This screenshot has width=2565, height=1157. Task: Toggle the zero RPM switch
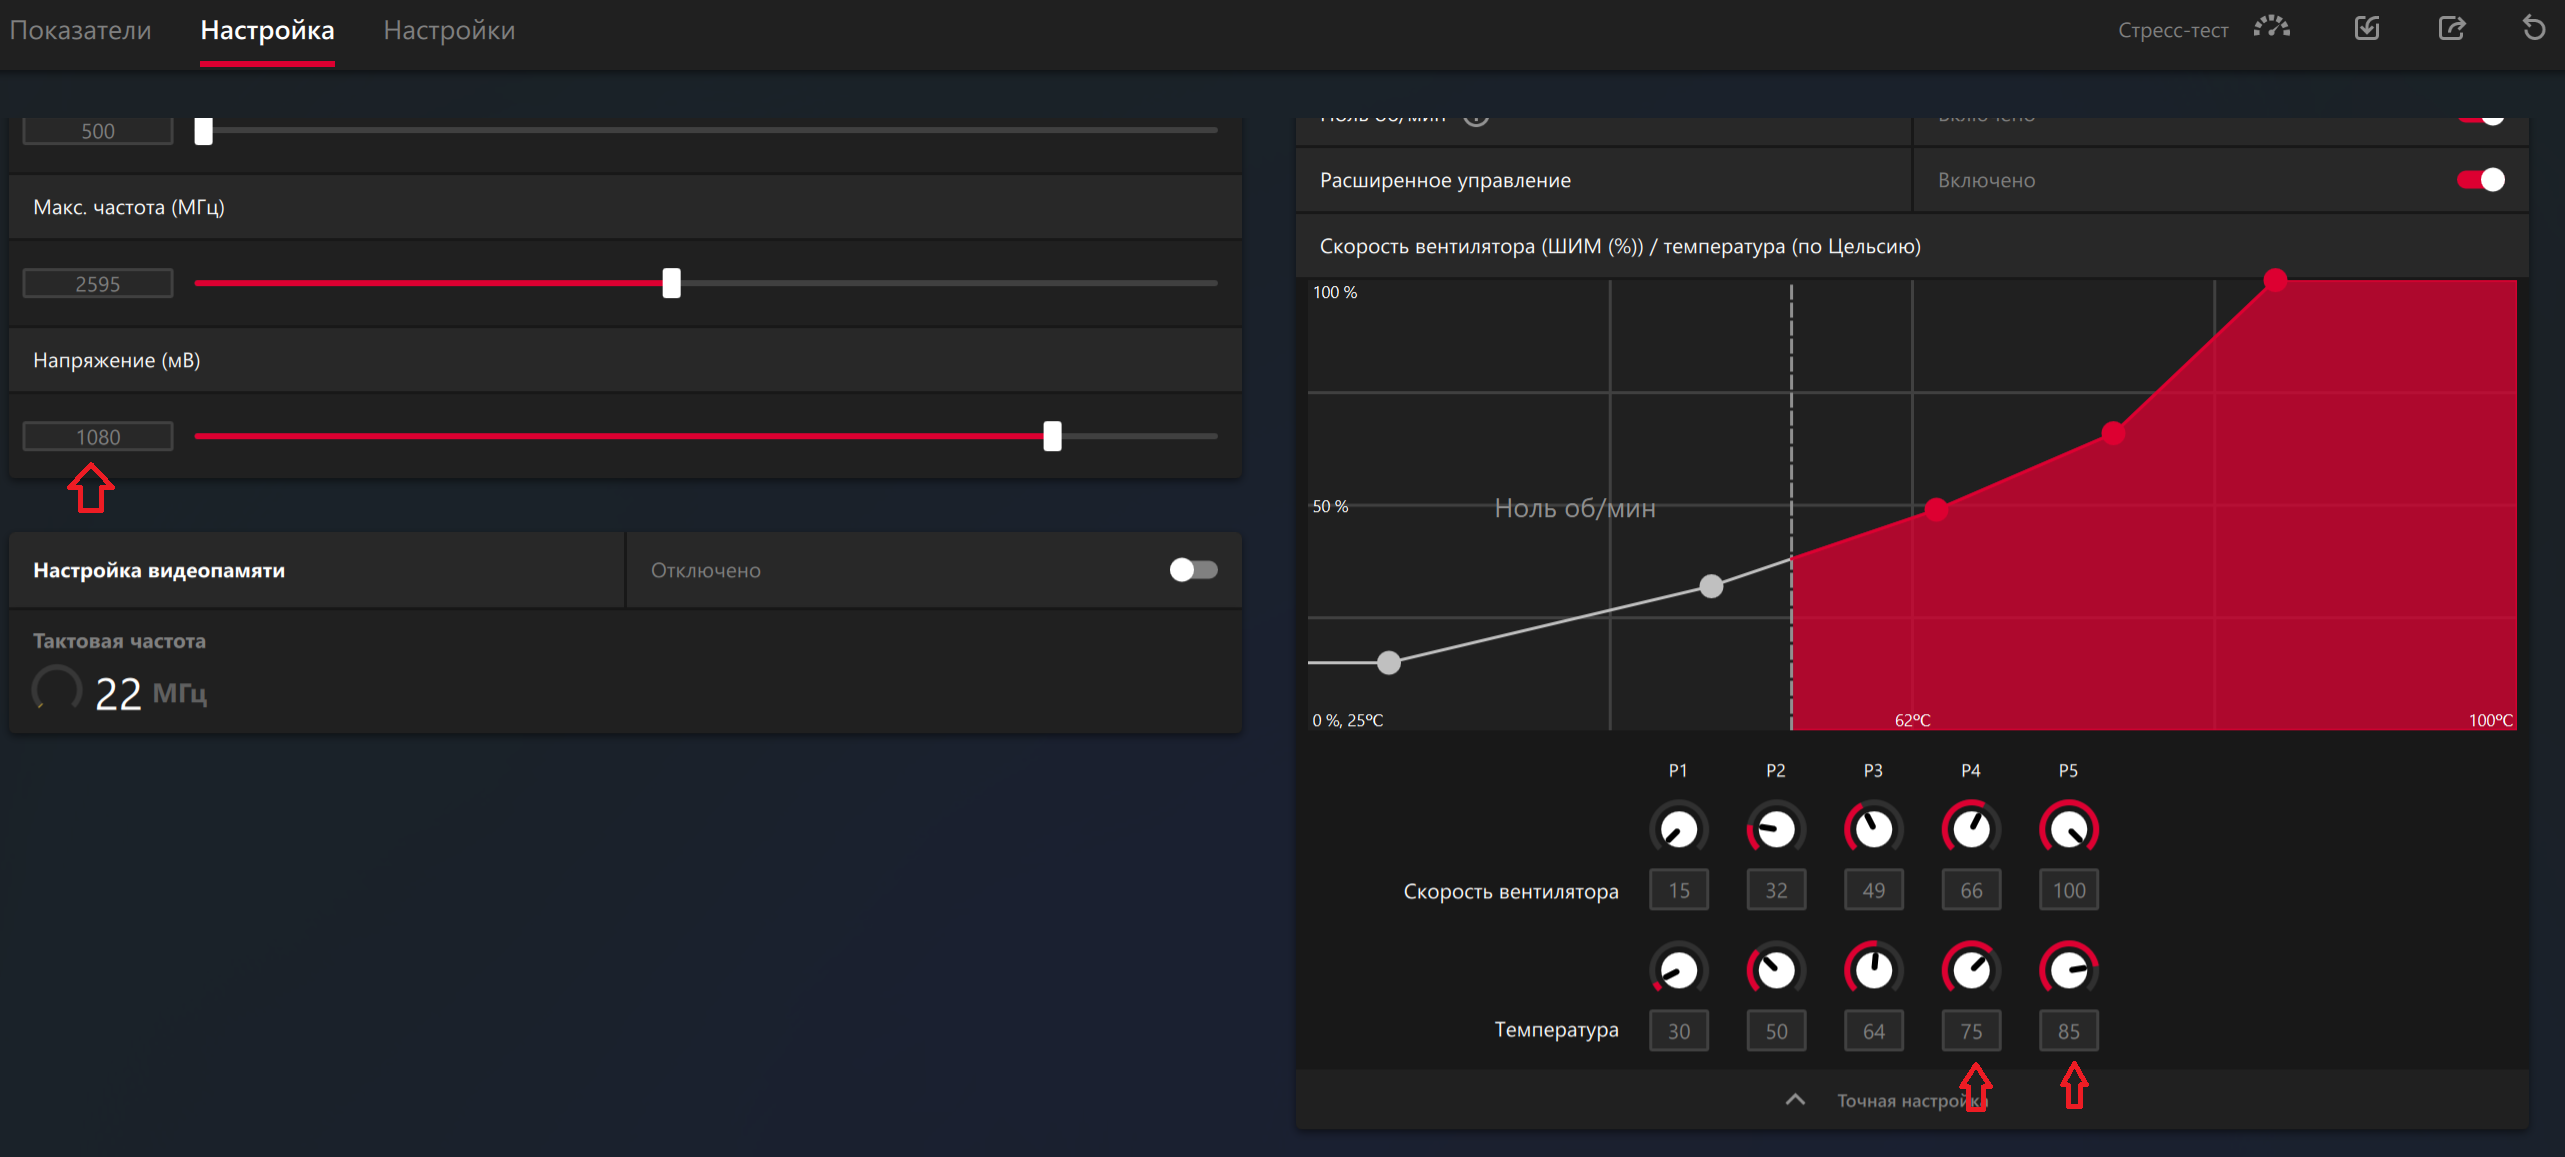(x=2481, y=119)
